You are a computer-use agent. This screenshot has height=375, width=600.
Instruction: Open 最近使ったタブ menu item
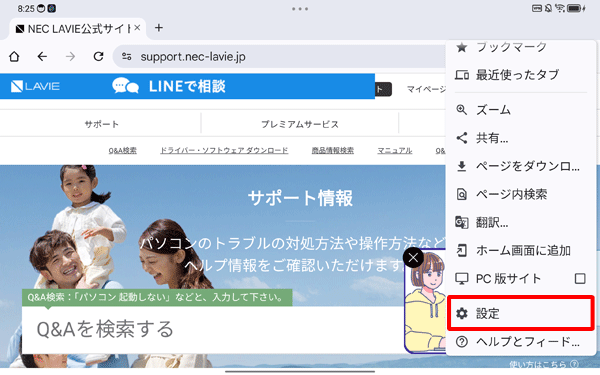[x=521, y=75]
